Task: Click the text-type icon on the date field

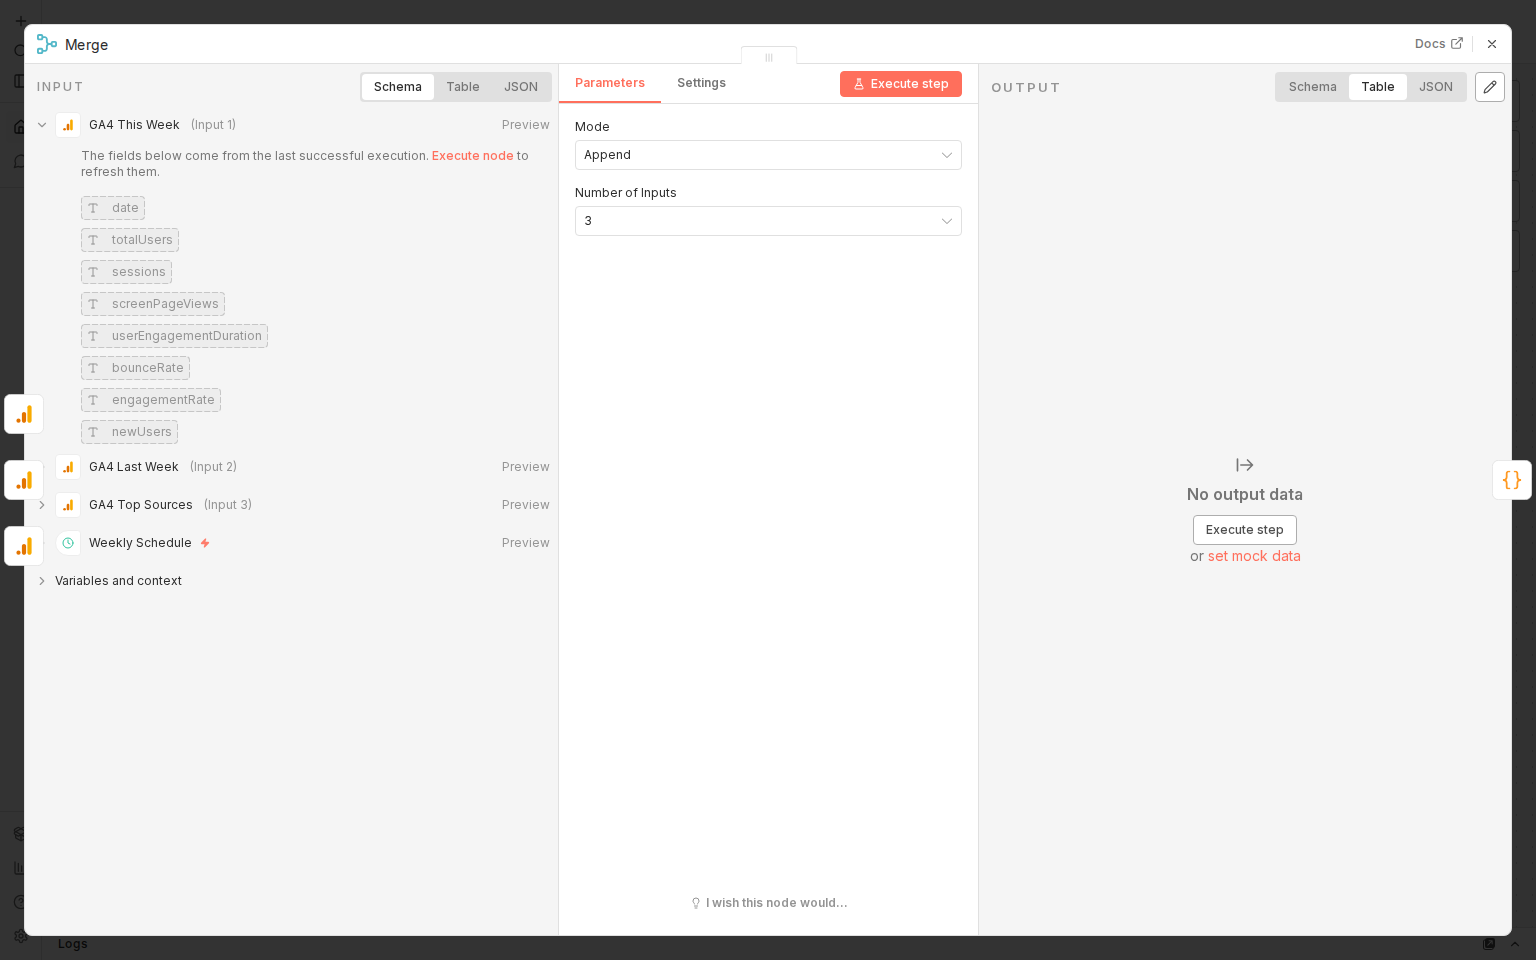Action: tap(94, 208)
